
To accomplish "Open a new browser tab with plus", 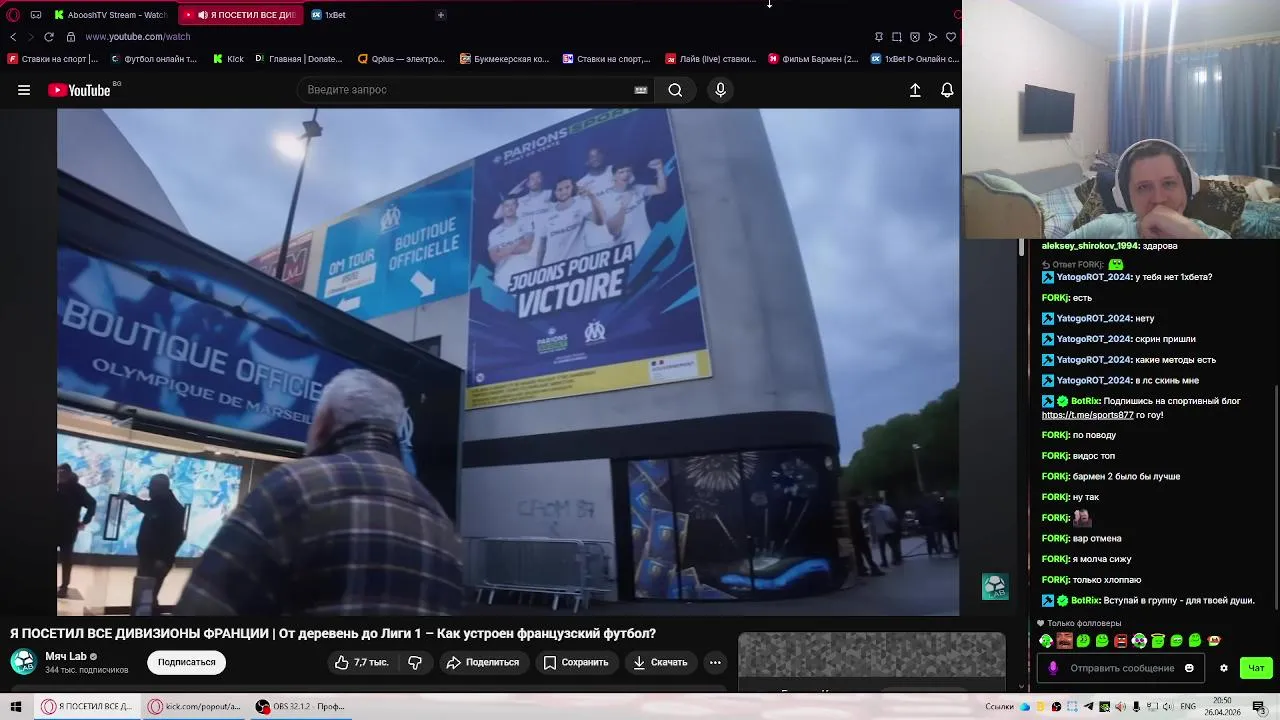I will (441, 15).
